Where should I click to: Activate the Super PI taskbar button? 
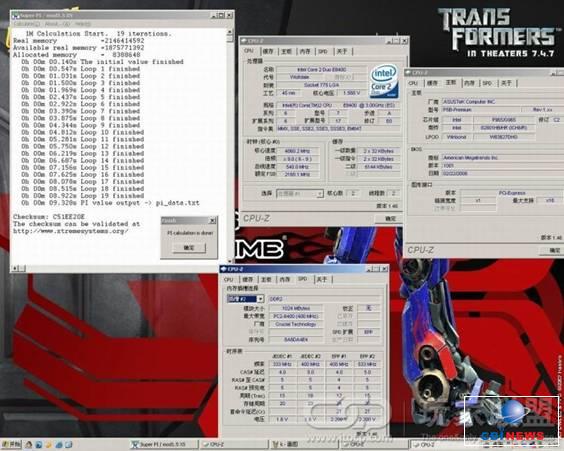click(x=164, y=445)
